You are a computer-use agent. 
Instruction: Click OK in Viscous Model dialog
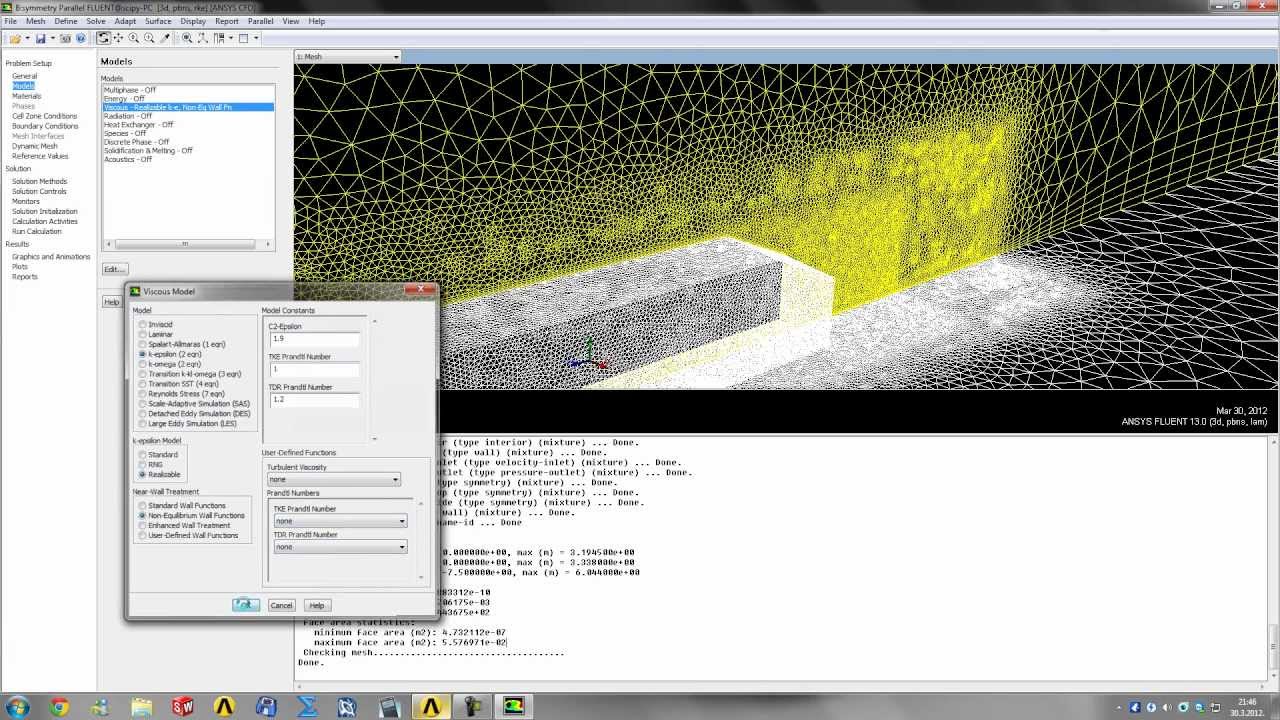246,605
